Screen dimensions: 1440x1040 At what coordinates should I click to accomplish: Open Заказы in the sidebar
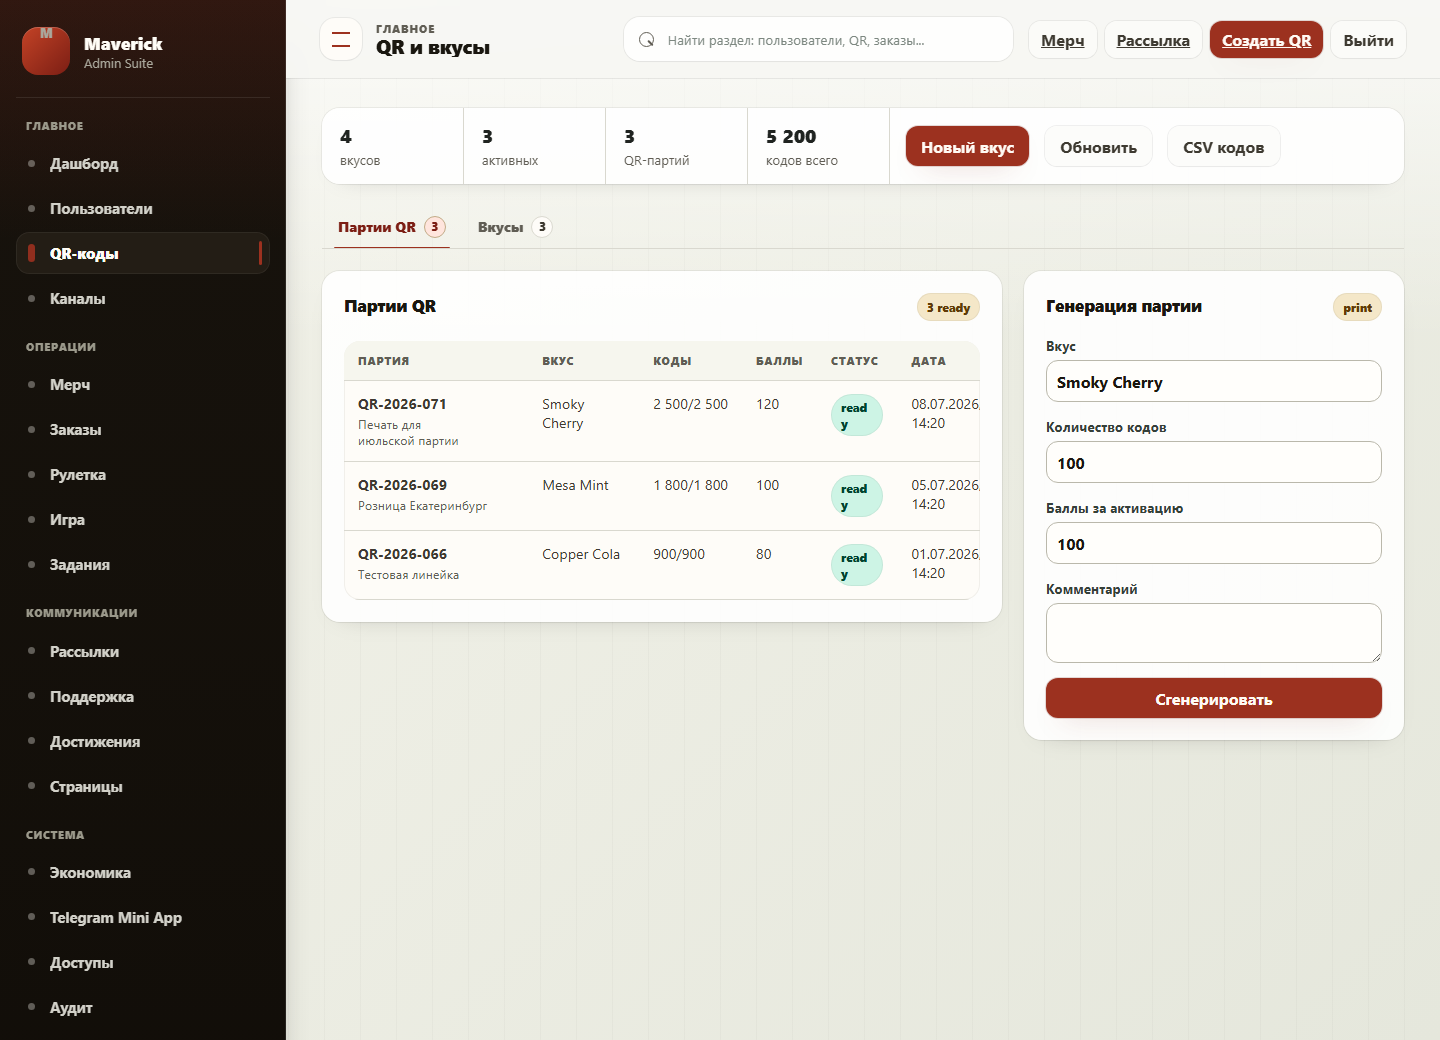pyautogui.click(x=143, y=430)
